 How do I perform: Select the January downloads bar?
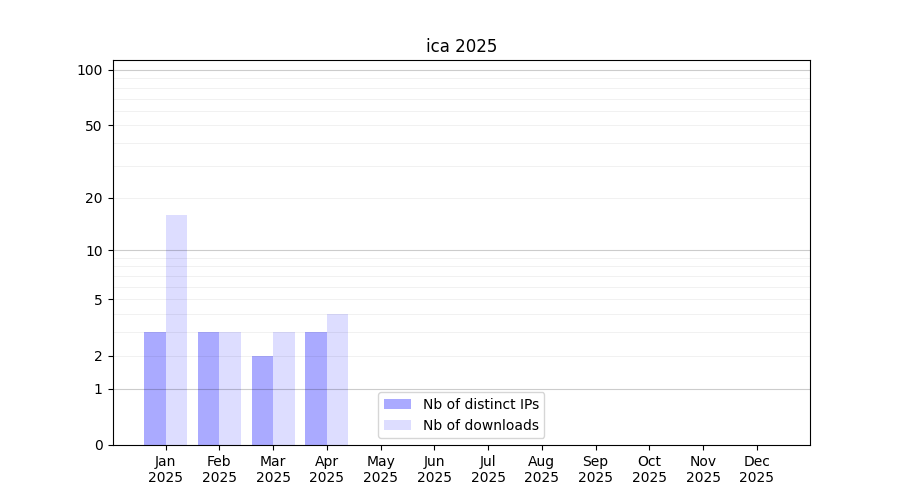click(176, 330)
